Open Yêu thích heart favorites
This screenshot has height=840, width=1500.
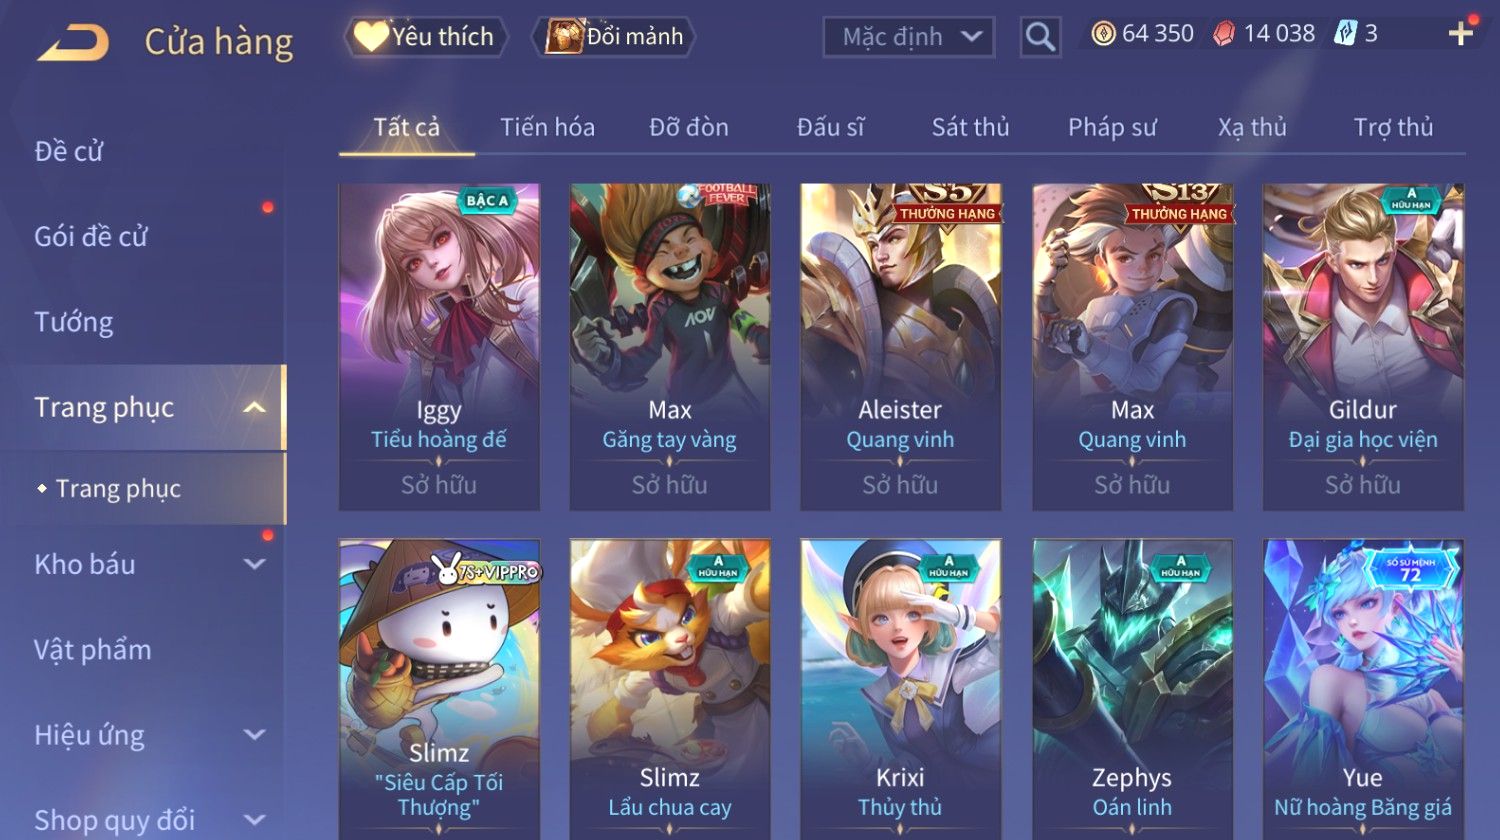coord(426,37)
